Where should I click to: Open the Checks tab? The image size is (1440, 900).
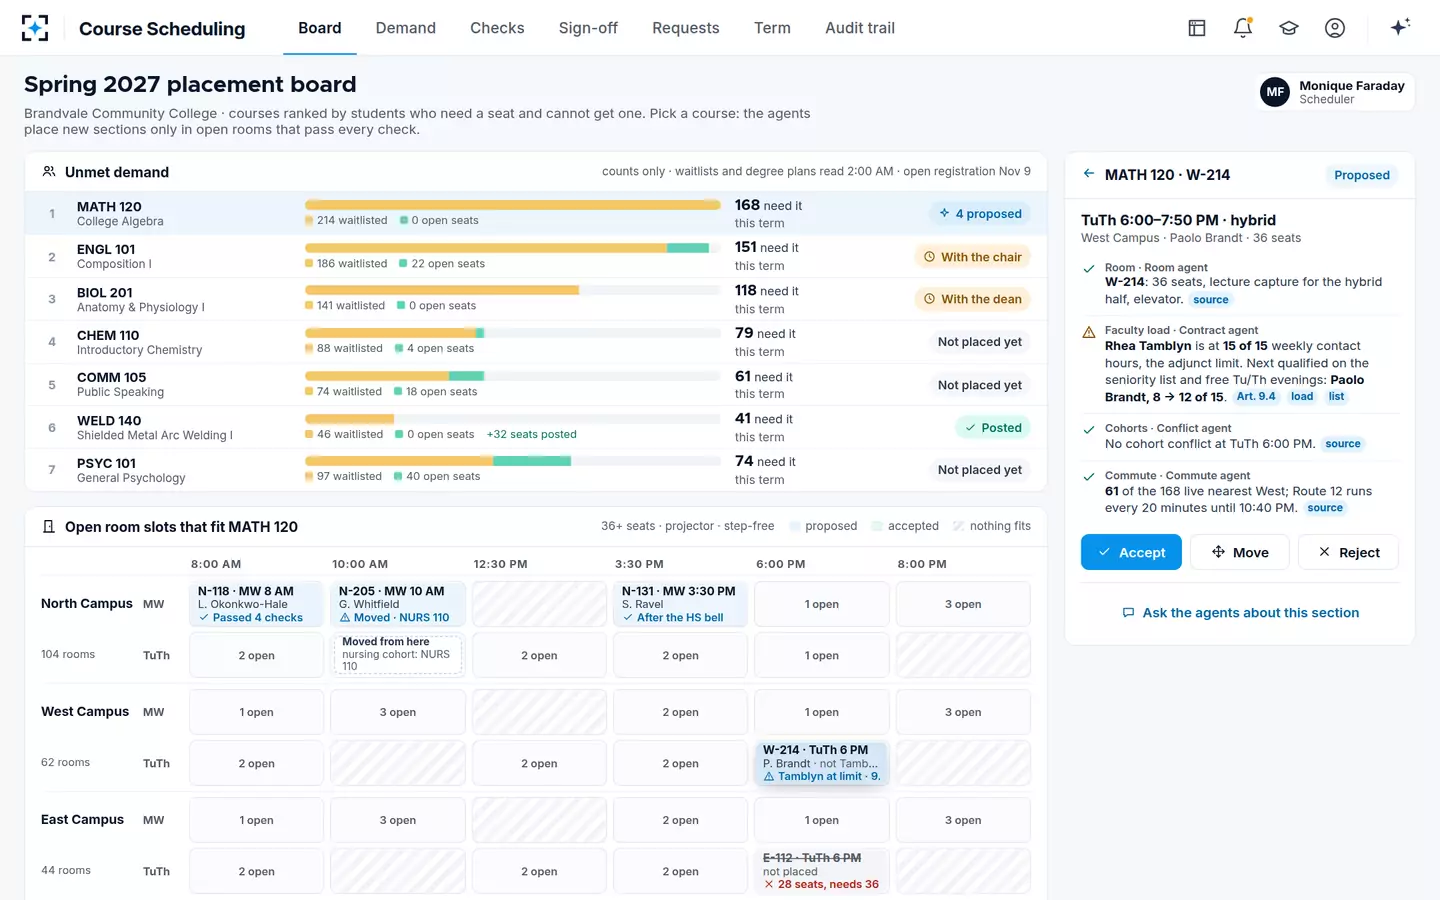(497, 28)
